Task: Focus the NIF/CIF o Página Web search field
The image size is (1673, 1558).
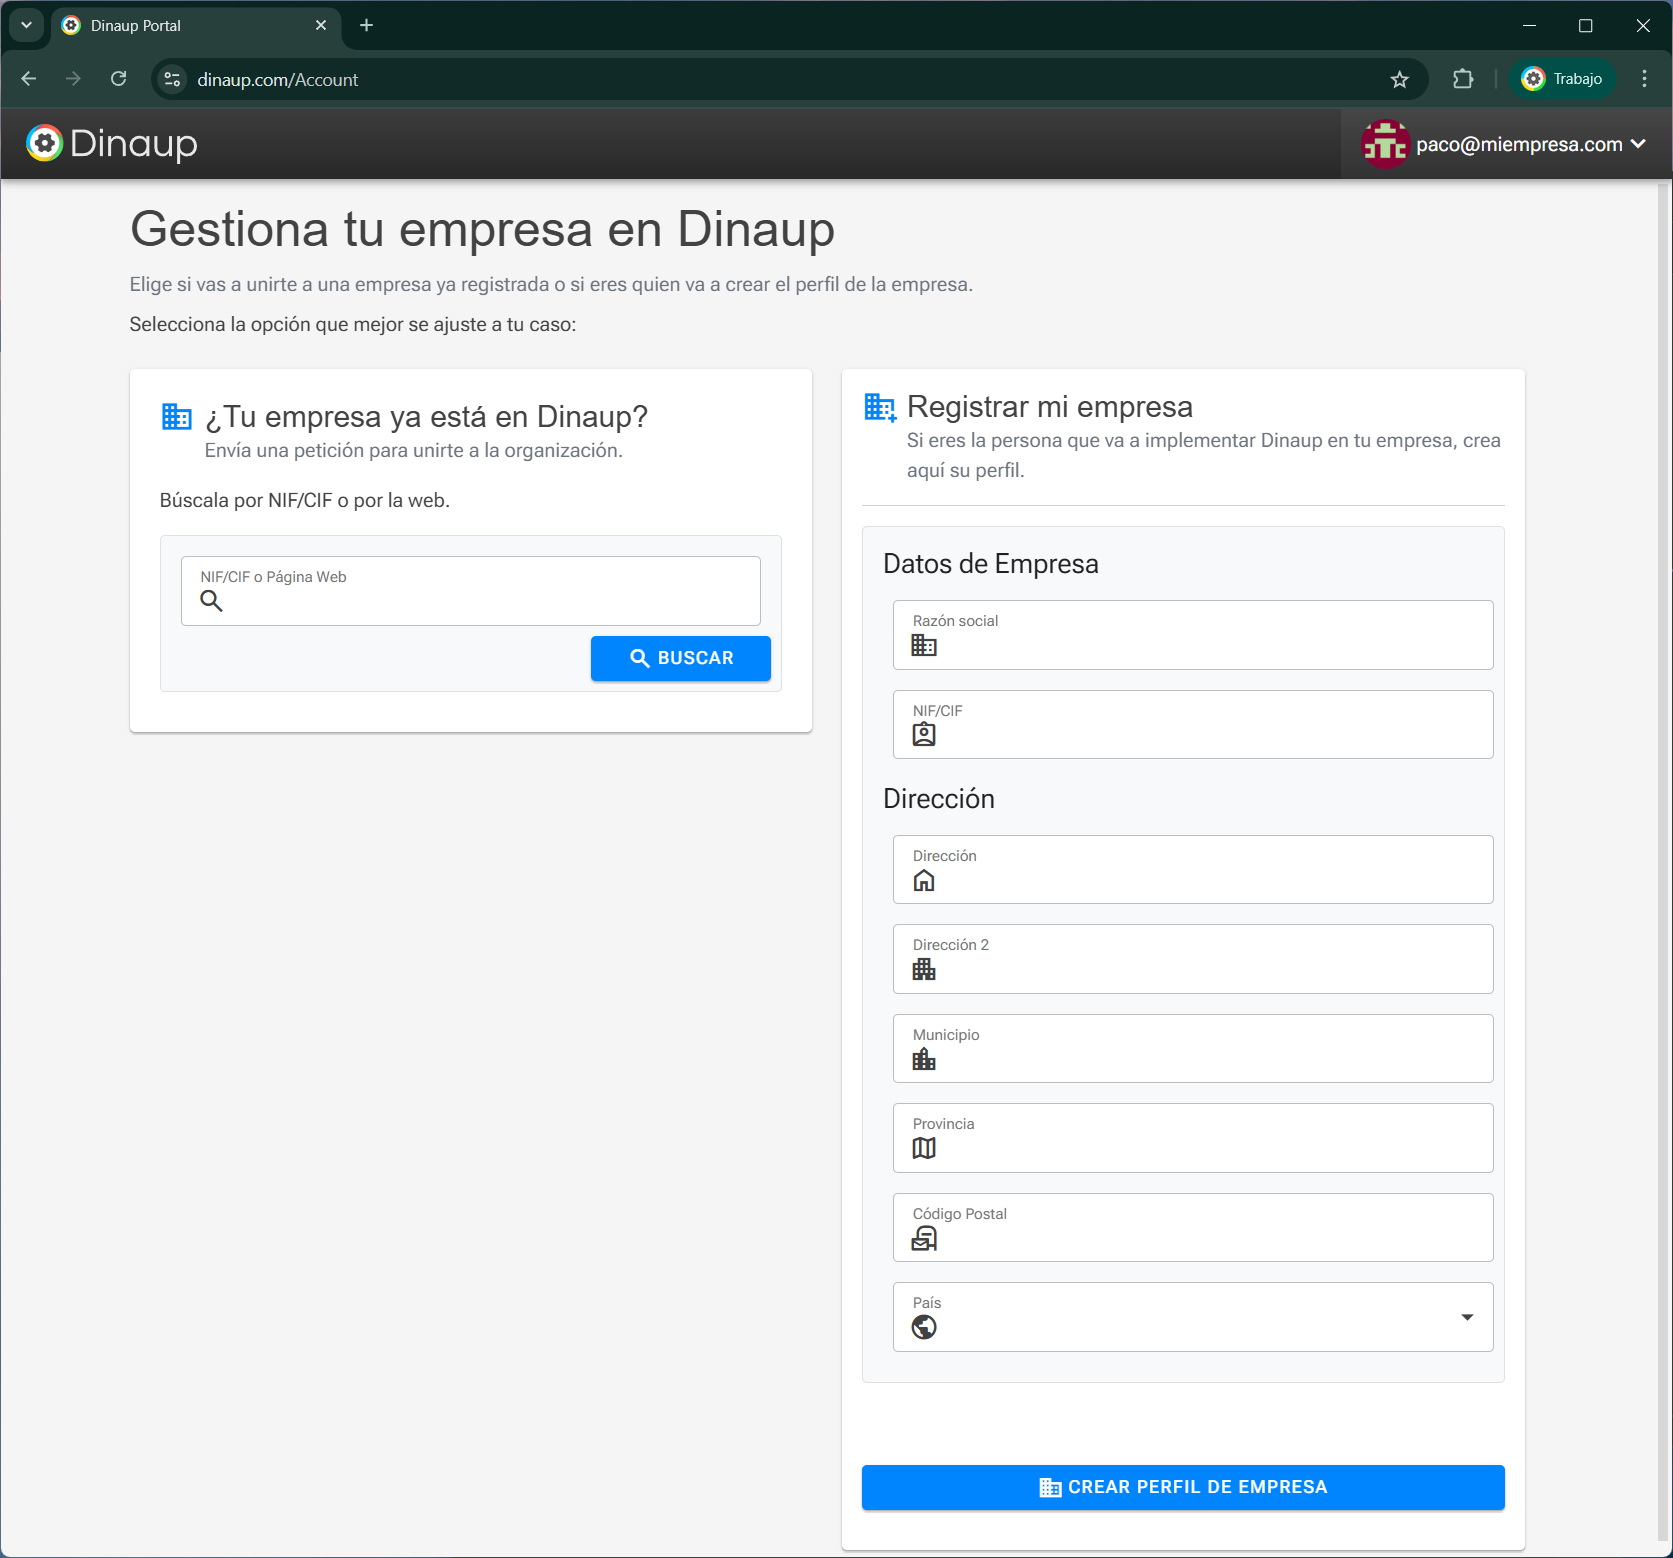Action: (x=485, y=600)
